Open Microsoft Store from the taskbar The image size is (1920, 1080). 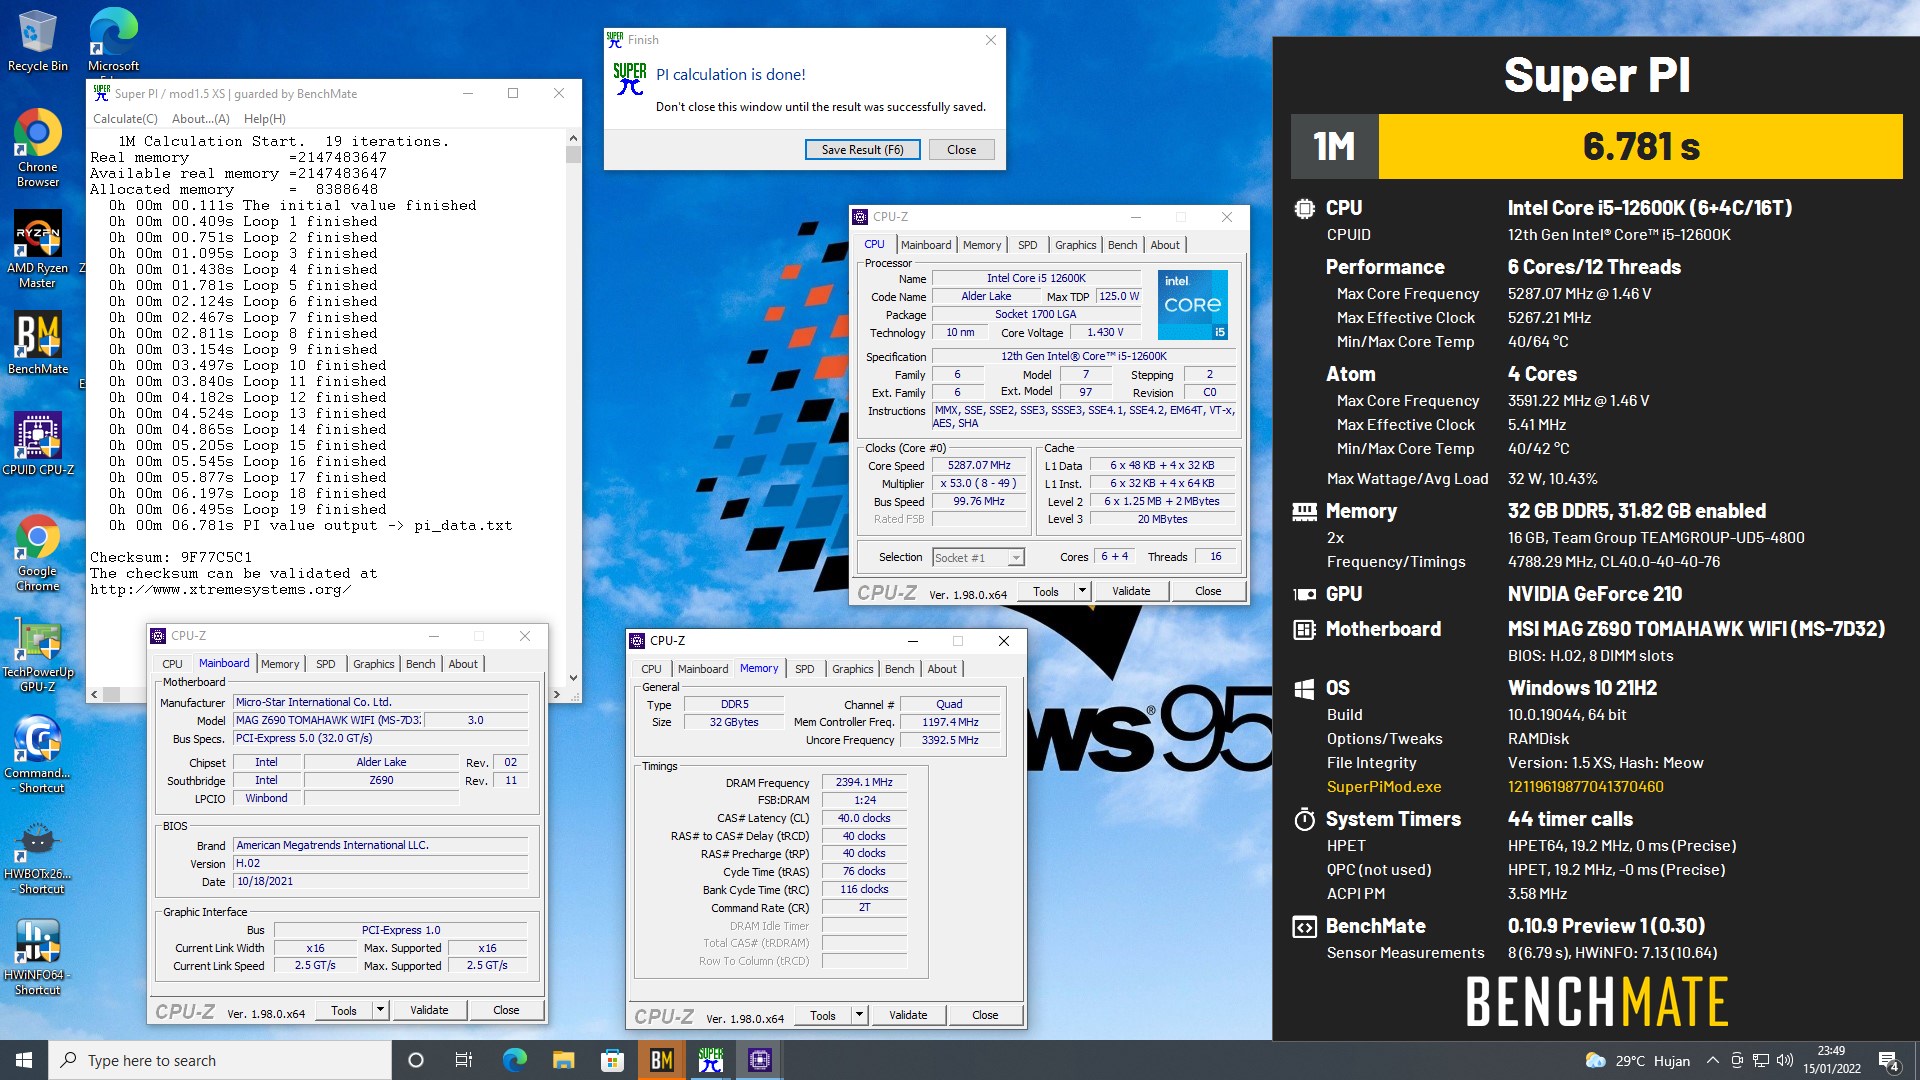pyautogui.click(x=612, y=1060)
